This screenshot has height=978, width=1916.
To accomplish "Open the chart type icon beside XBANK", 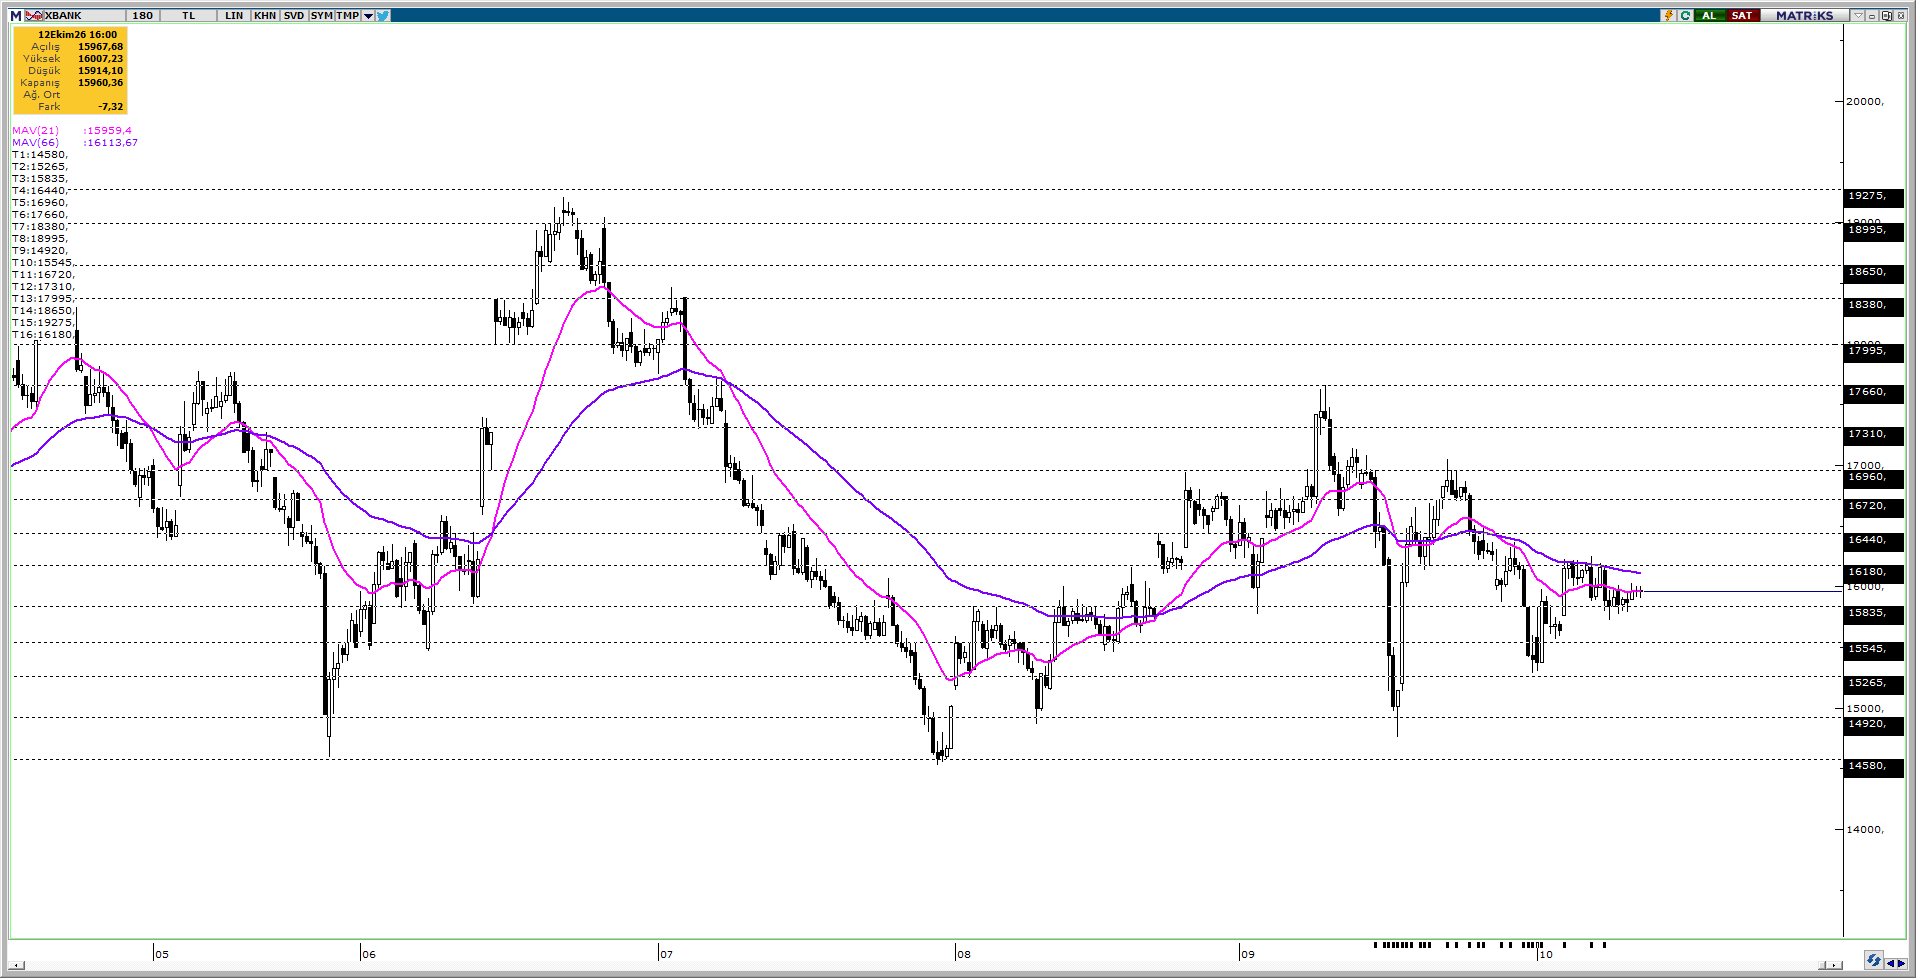I will coord(34,15).
